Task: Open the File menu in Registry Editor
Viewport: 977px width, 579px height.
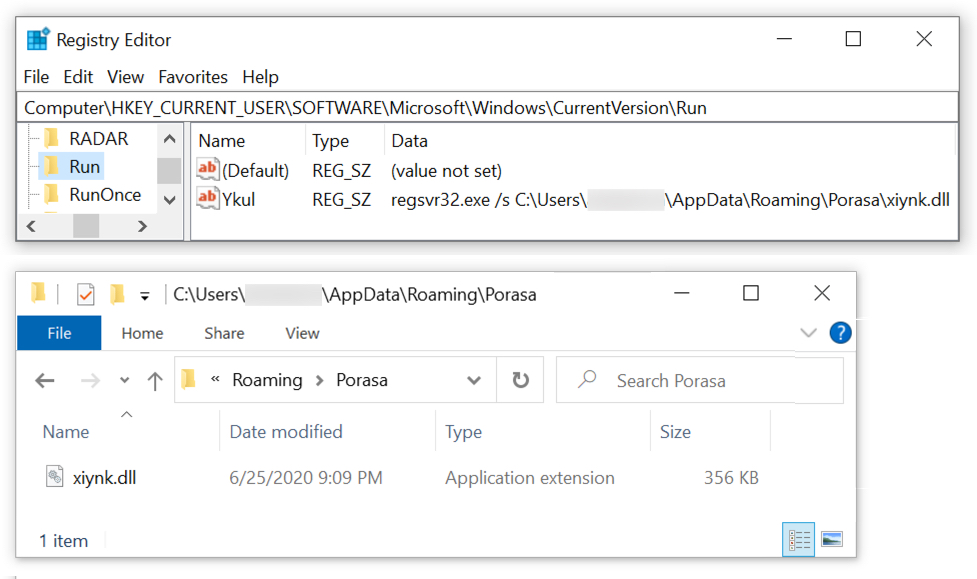Action: point(36,77)
